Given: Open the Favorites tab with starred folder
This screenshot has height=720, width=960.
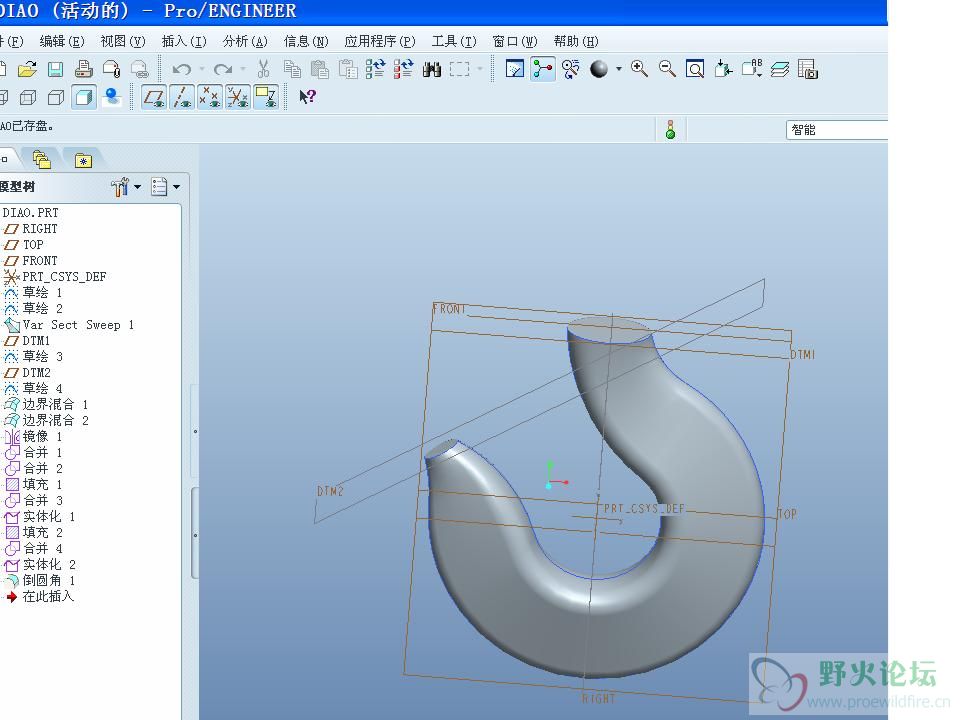Looking at the screenshot, I should click(x=83, y=160).
